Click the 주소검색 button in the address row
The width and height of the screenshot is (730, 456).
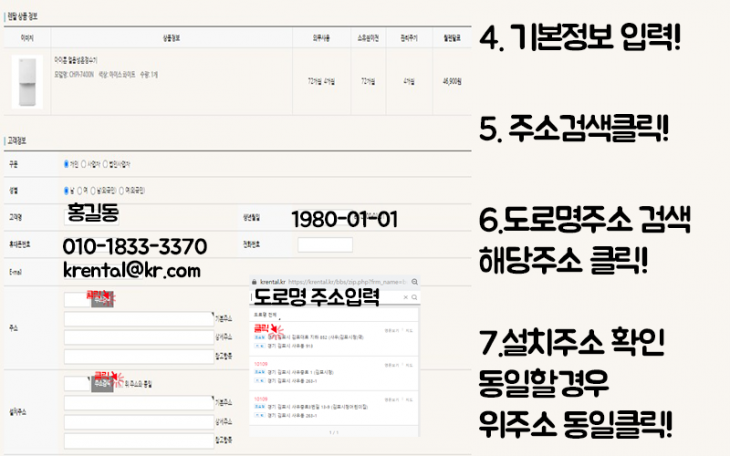pyautogui.click(x=102, y=299)
